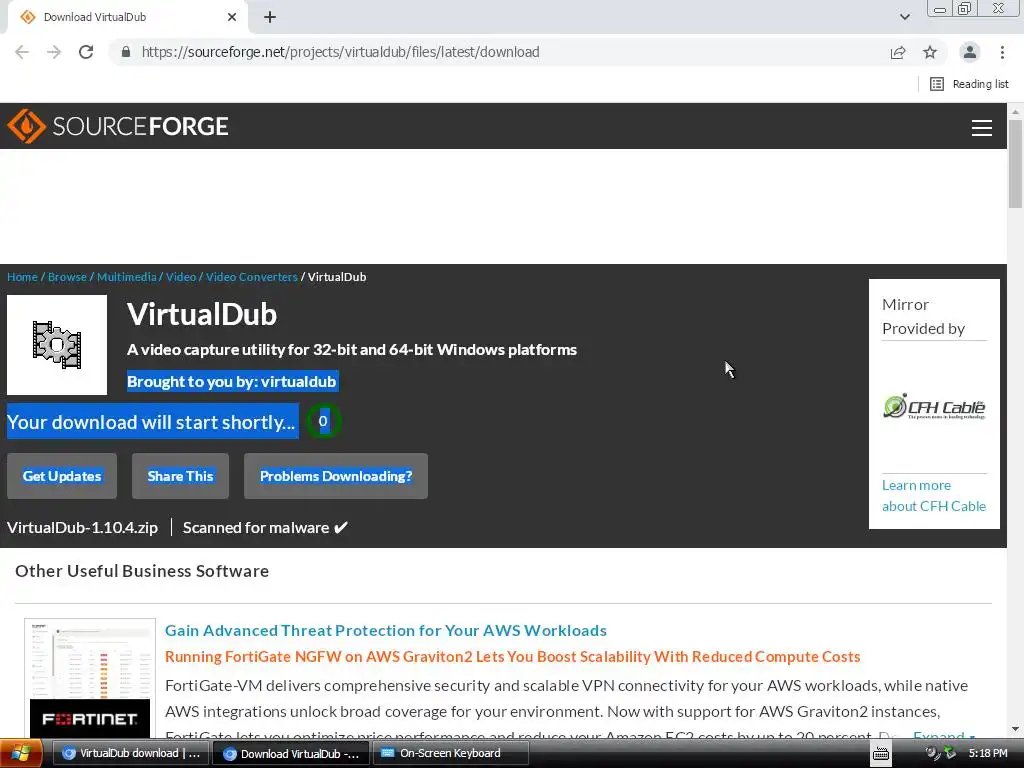Click the VirtualDub-1.10.4.zip filename text
The height and width of the screenshot is (768, 1024).
tap(82, 528)
